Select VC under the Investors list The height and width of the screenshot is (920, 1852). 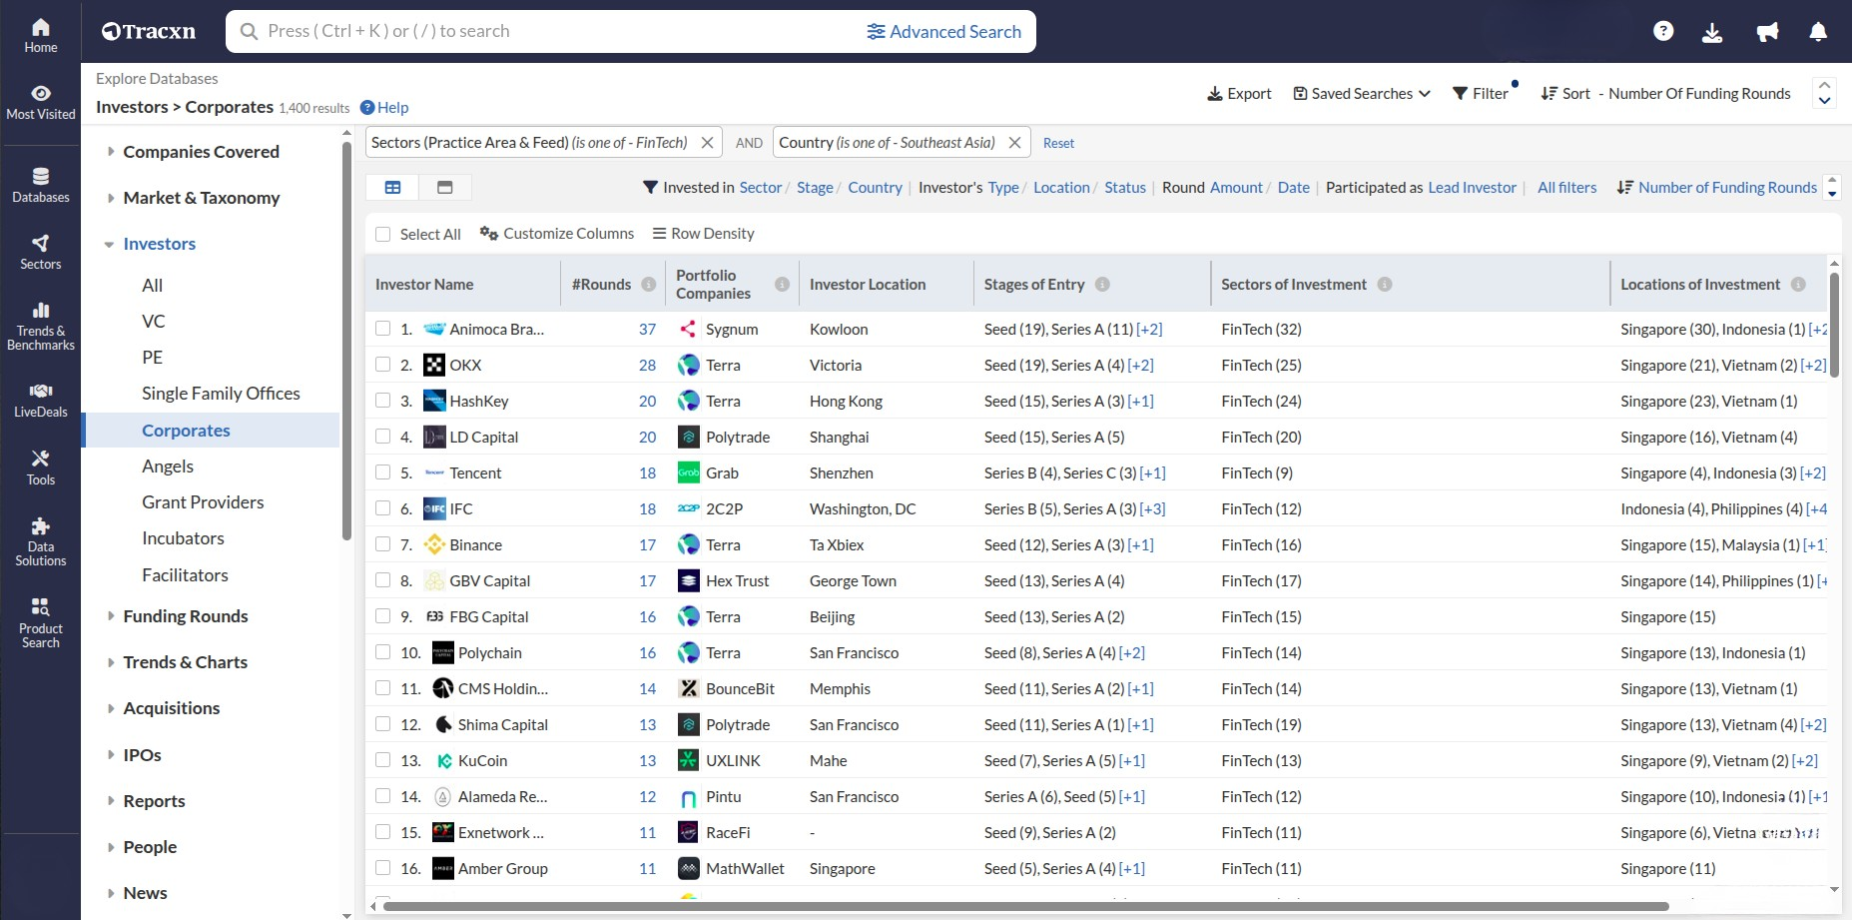click(x=154, y=321)
